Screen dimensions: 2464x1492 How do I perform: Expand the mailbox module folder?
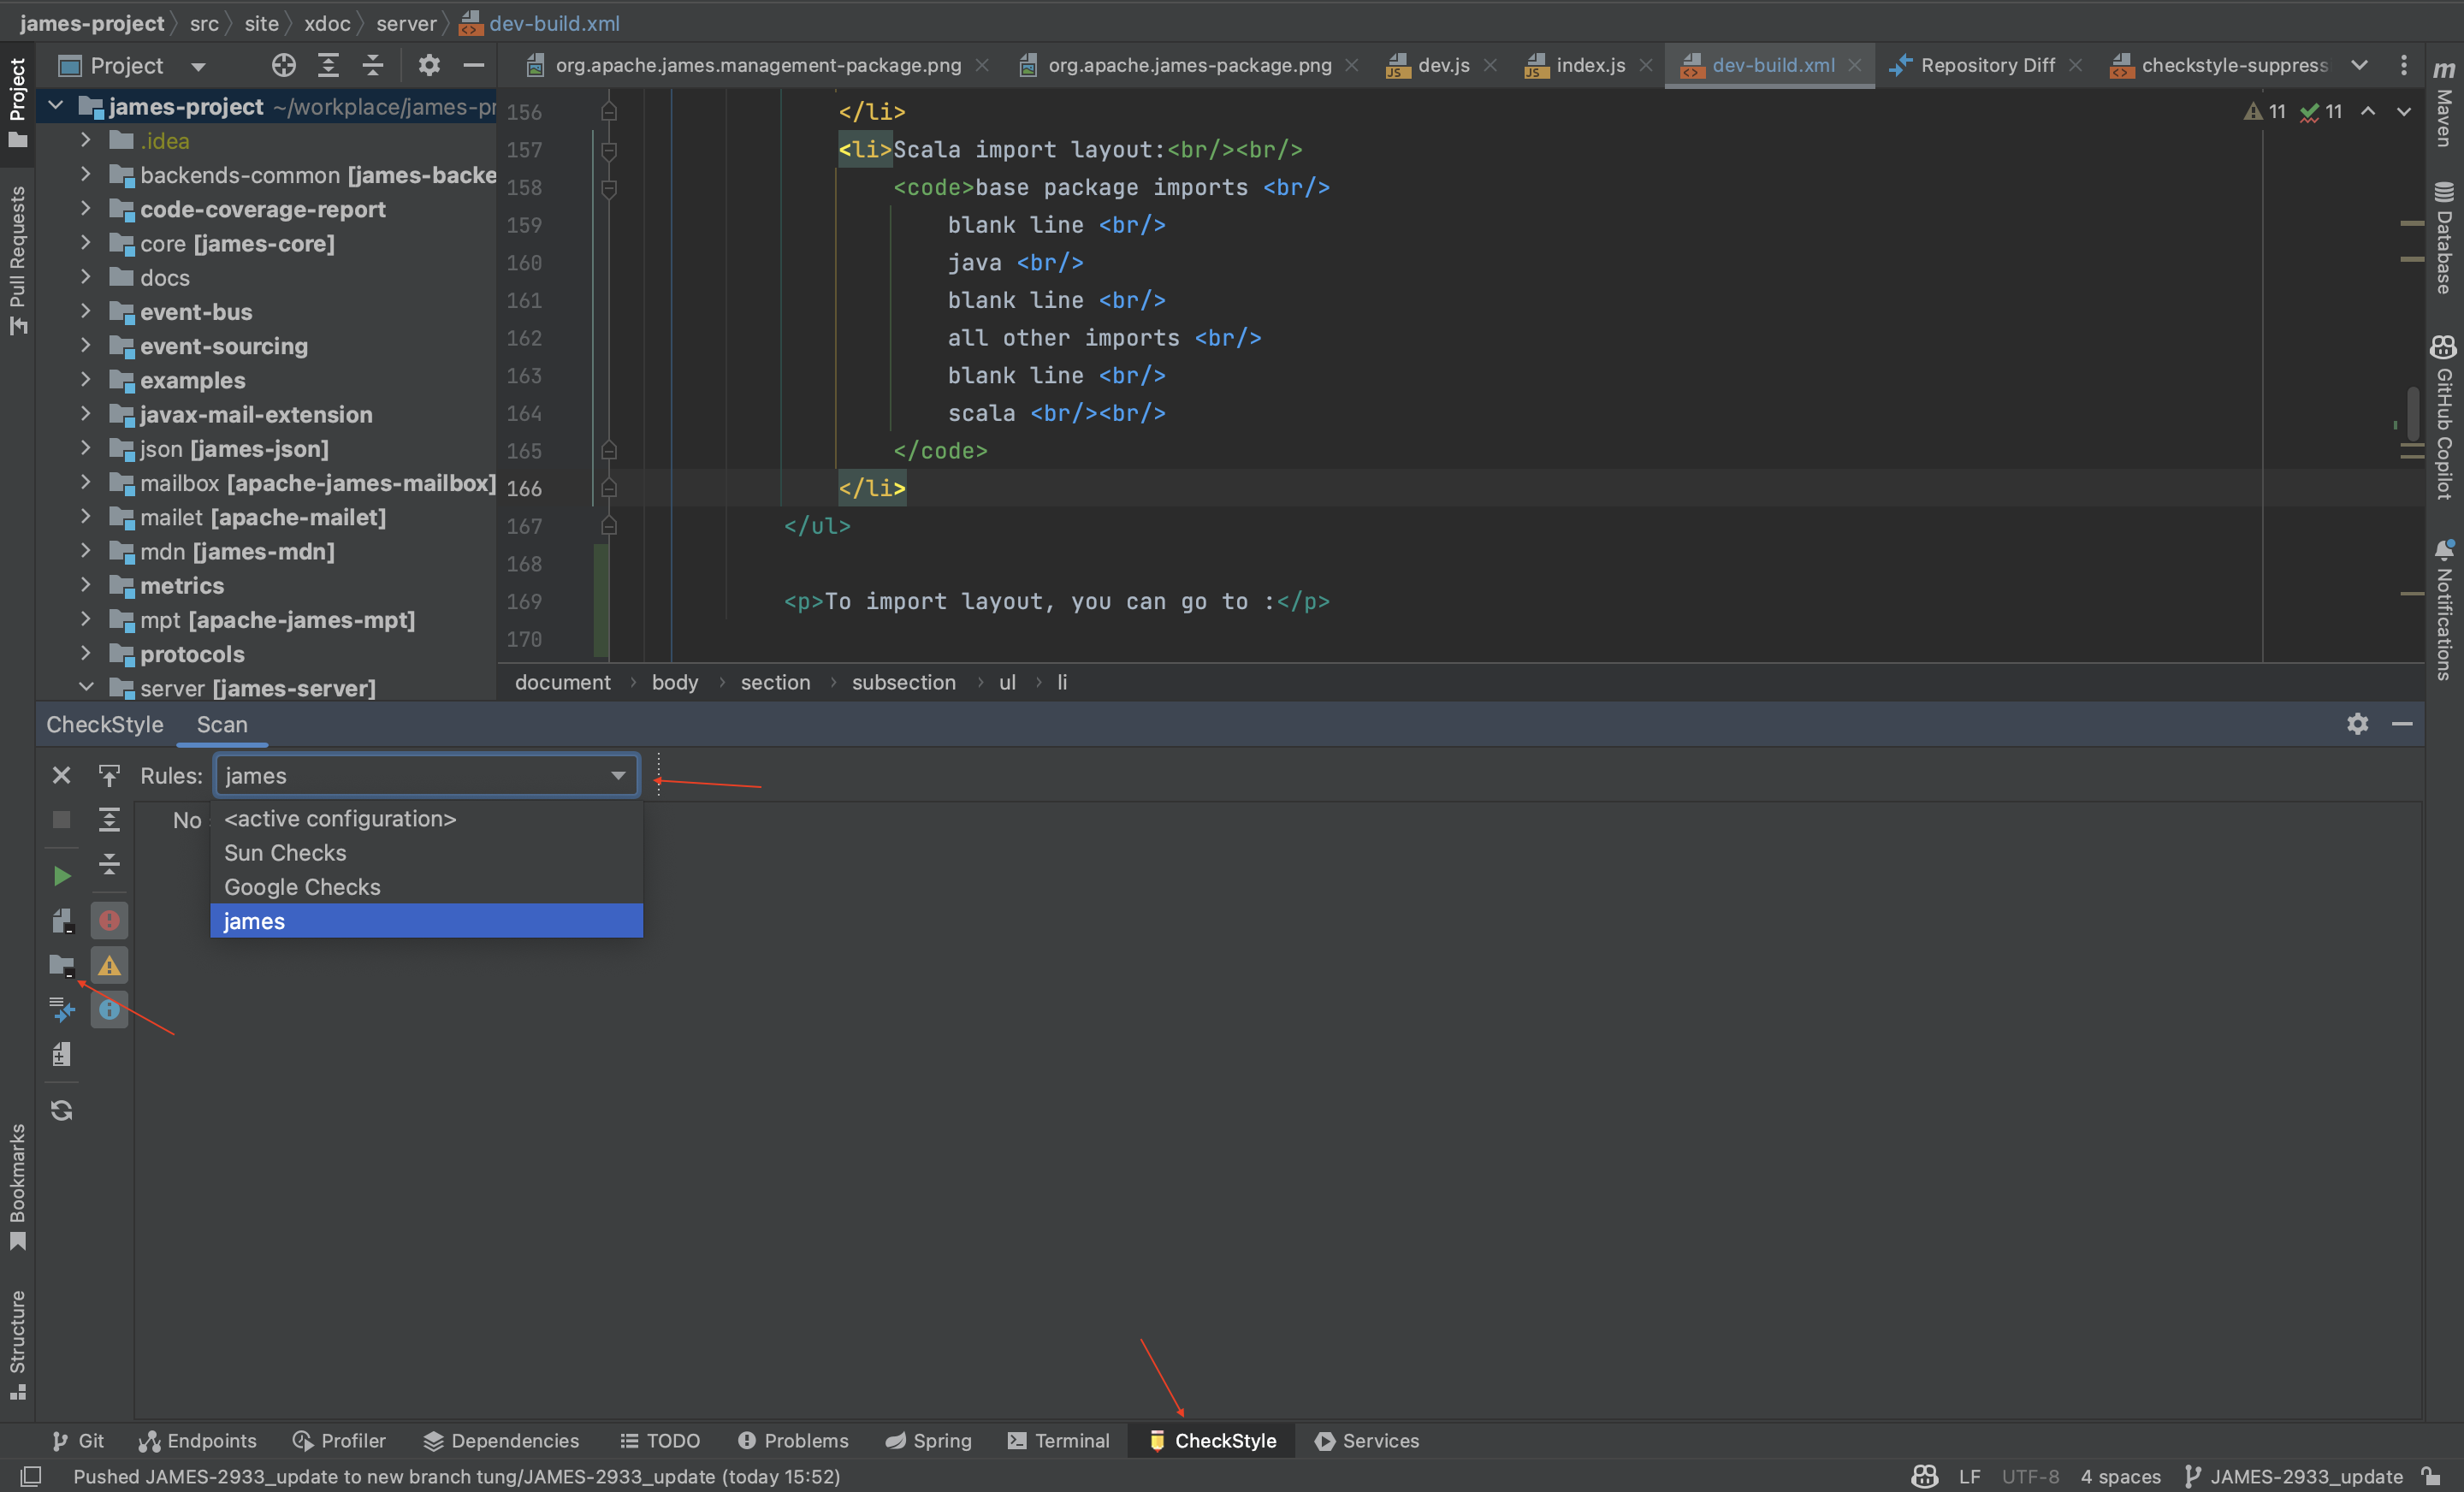pos(85,483)
